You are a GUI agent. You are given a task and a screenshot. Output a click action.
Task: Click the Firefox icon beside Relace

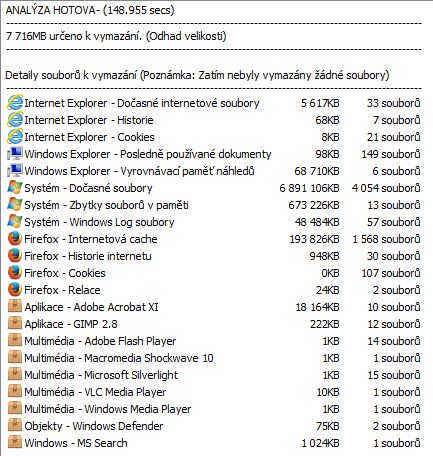[15, 290]
